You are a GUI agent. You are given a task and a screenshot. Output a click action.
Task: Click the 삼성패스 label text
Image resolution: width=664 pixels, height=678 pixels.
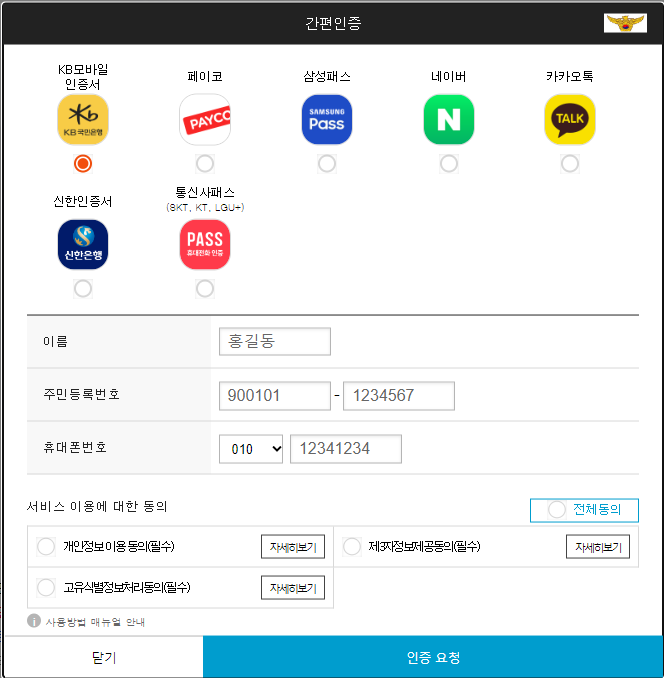click(327, 77)
